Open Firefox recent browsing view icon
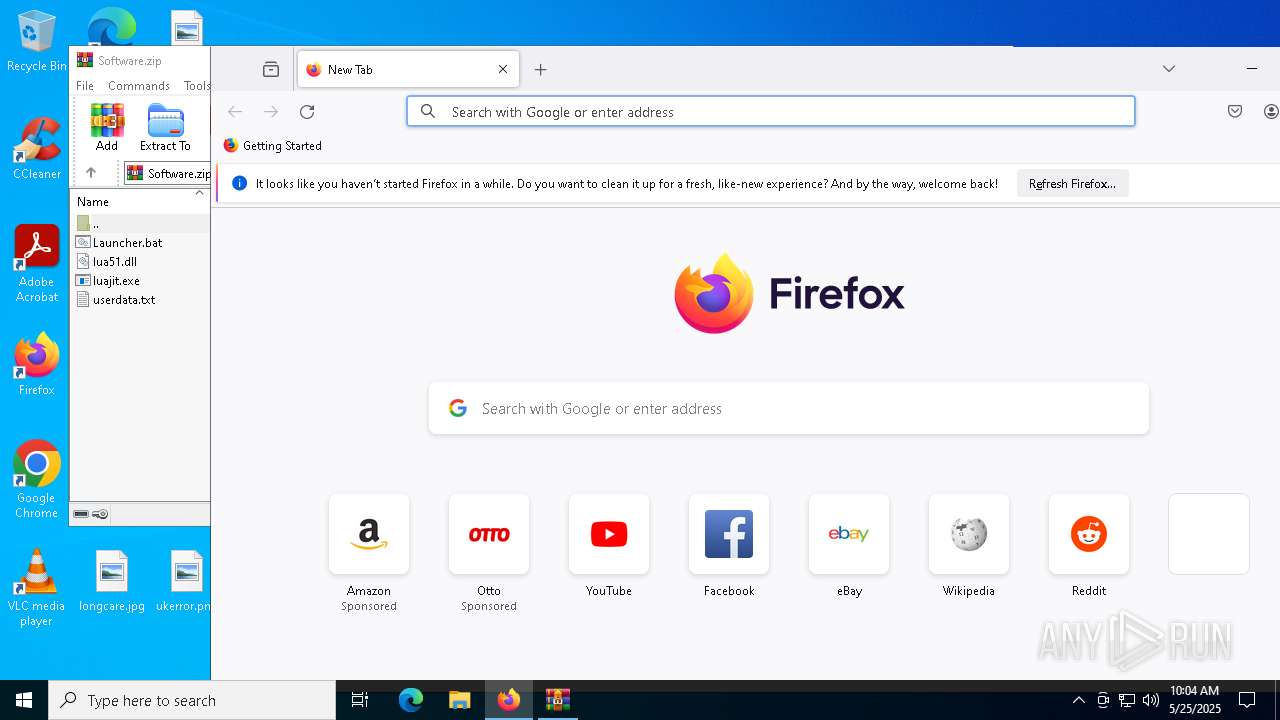Image resolution: width=1280 pixels, height=720 pixels. coord(271,69)
